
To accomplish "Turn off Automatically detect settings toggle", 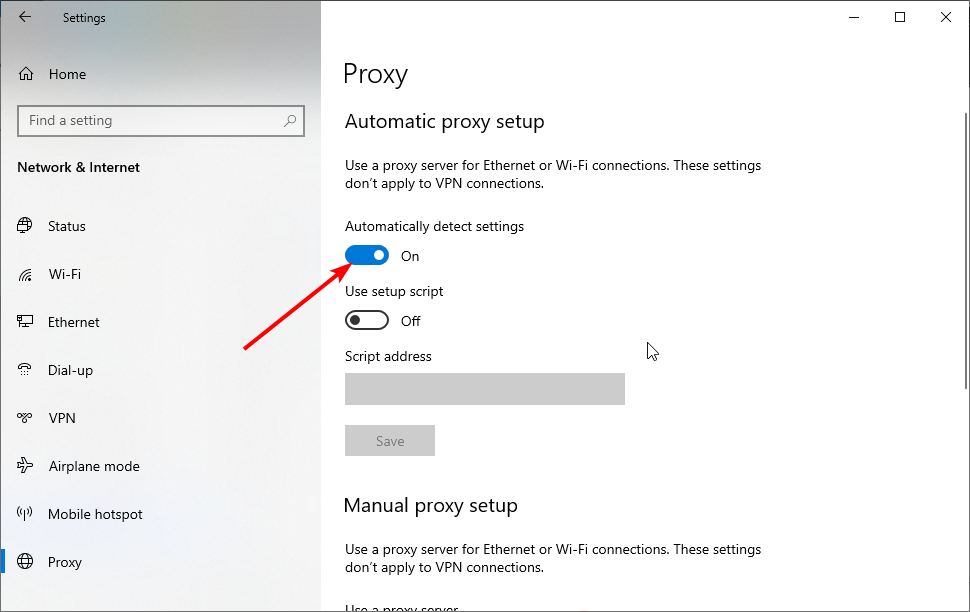I will click(367, 255).
